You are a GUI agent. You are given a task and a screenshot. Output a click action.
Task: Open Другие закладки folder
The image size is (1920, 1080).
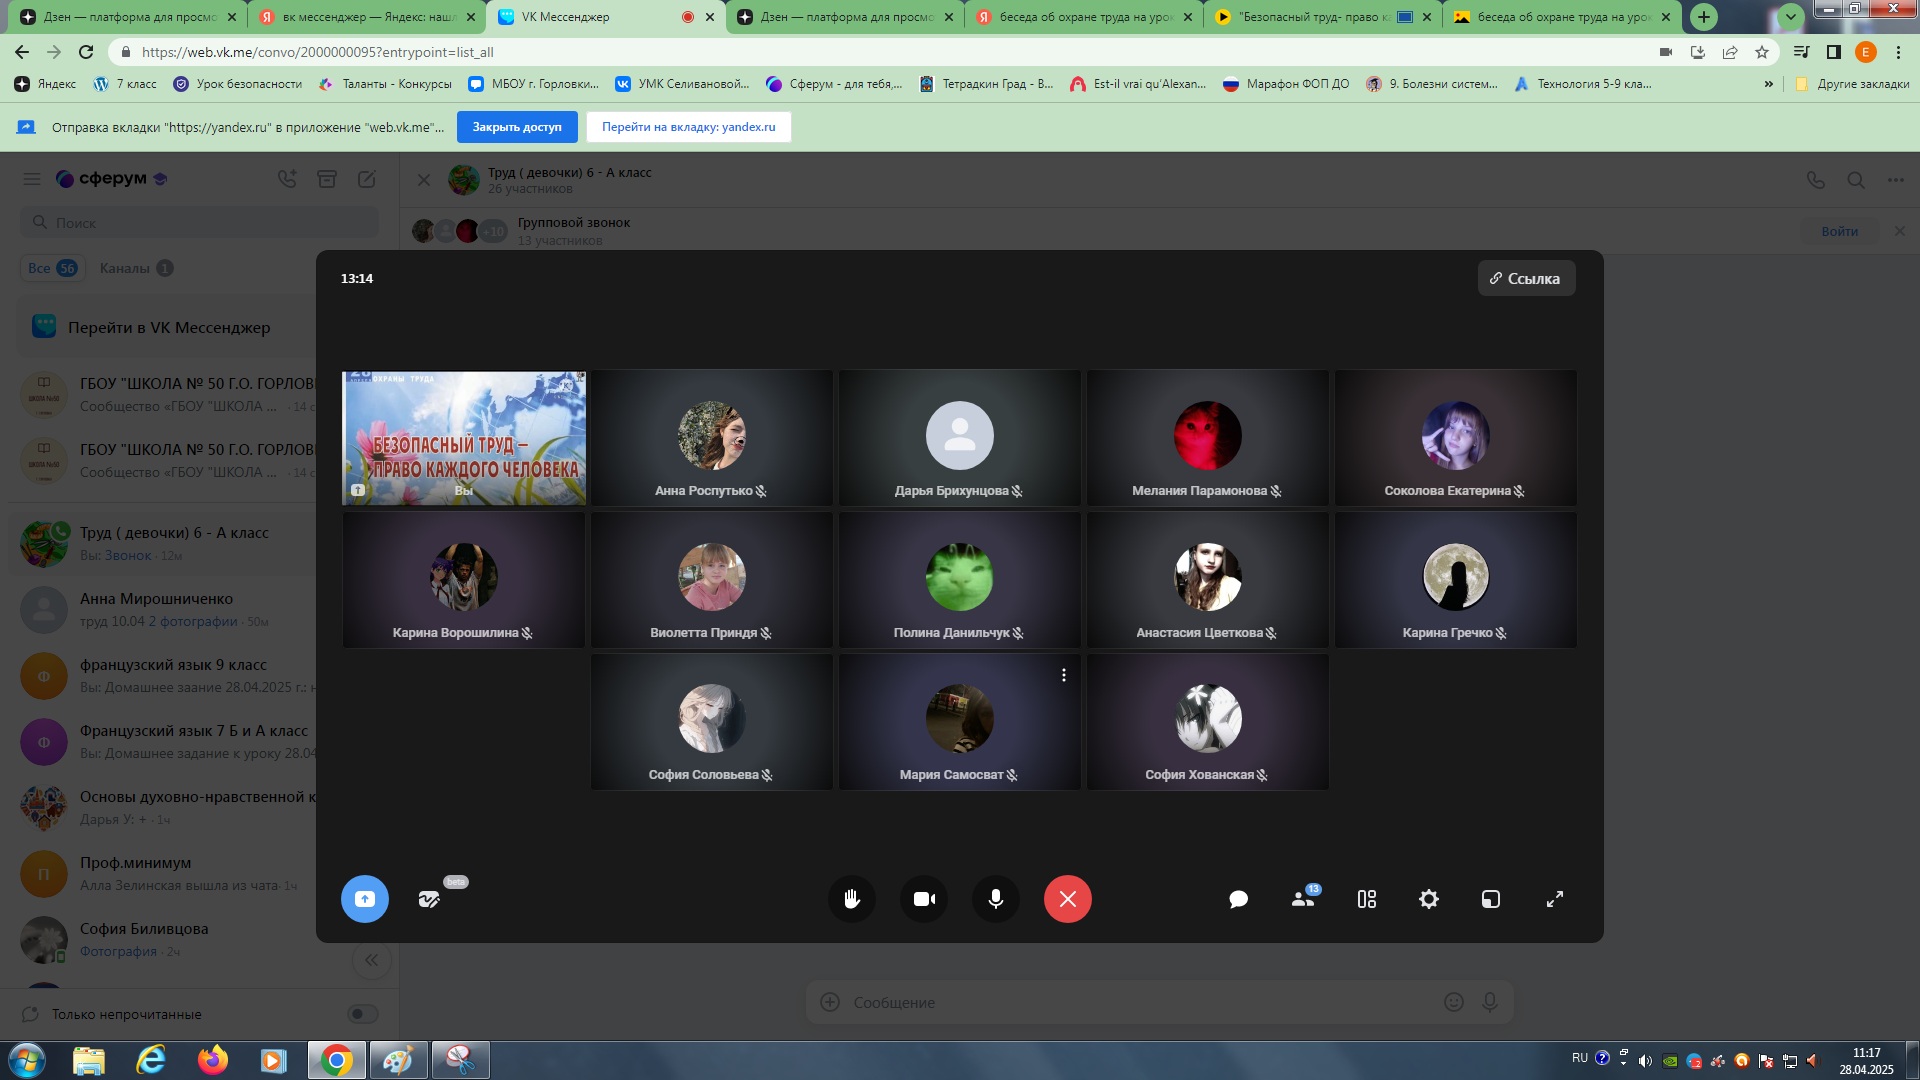click(x=1852, y=84)
